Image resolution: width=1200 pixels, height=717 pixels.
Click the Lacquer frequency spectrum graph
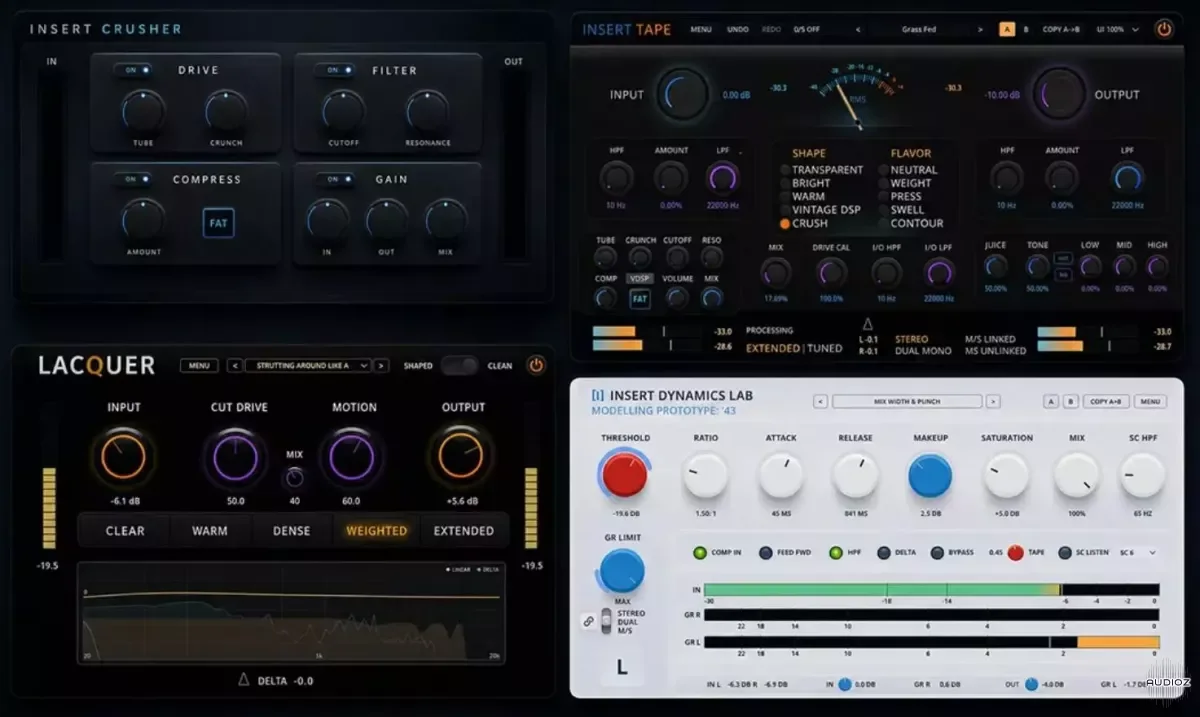(x=290, y=612)
